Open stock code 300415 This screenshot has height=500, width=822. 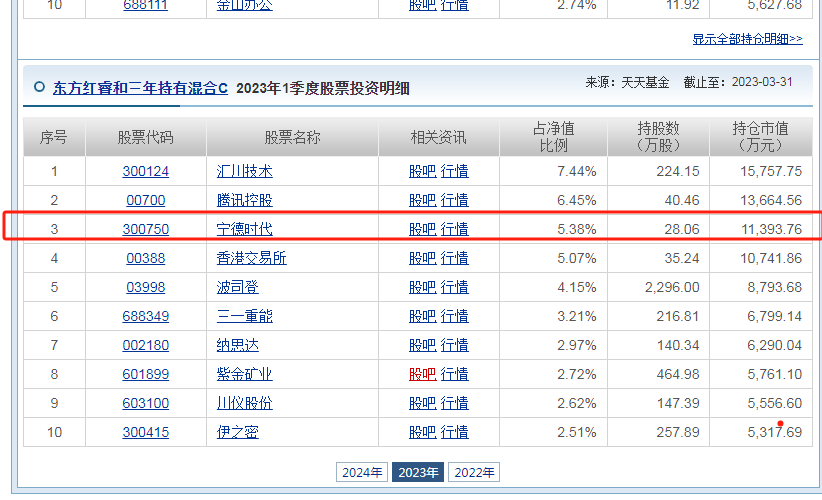click(x=146, y=432)
